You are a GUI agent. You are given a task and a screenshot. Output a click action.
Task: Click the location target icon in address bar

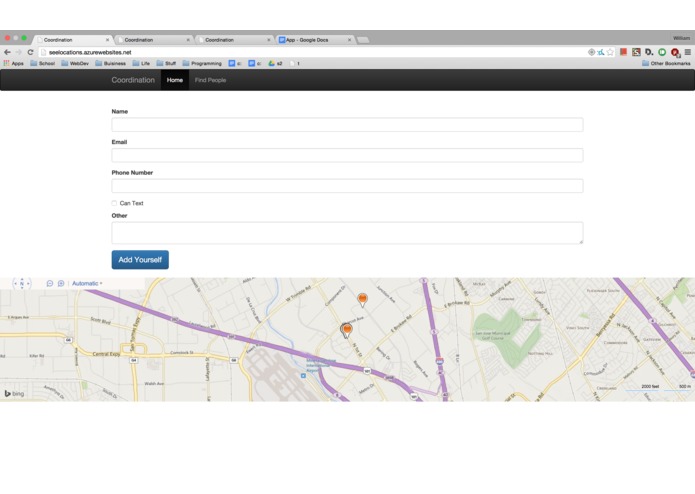(591, 52)
